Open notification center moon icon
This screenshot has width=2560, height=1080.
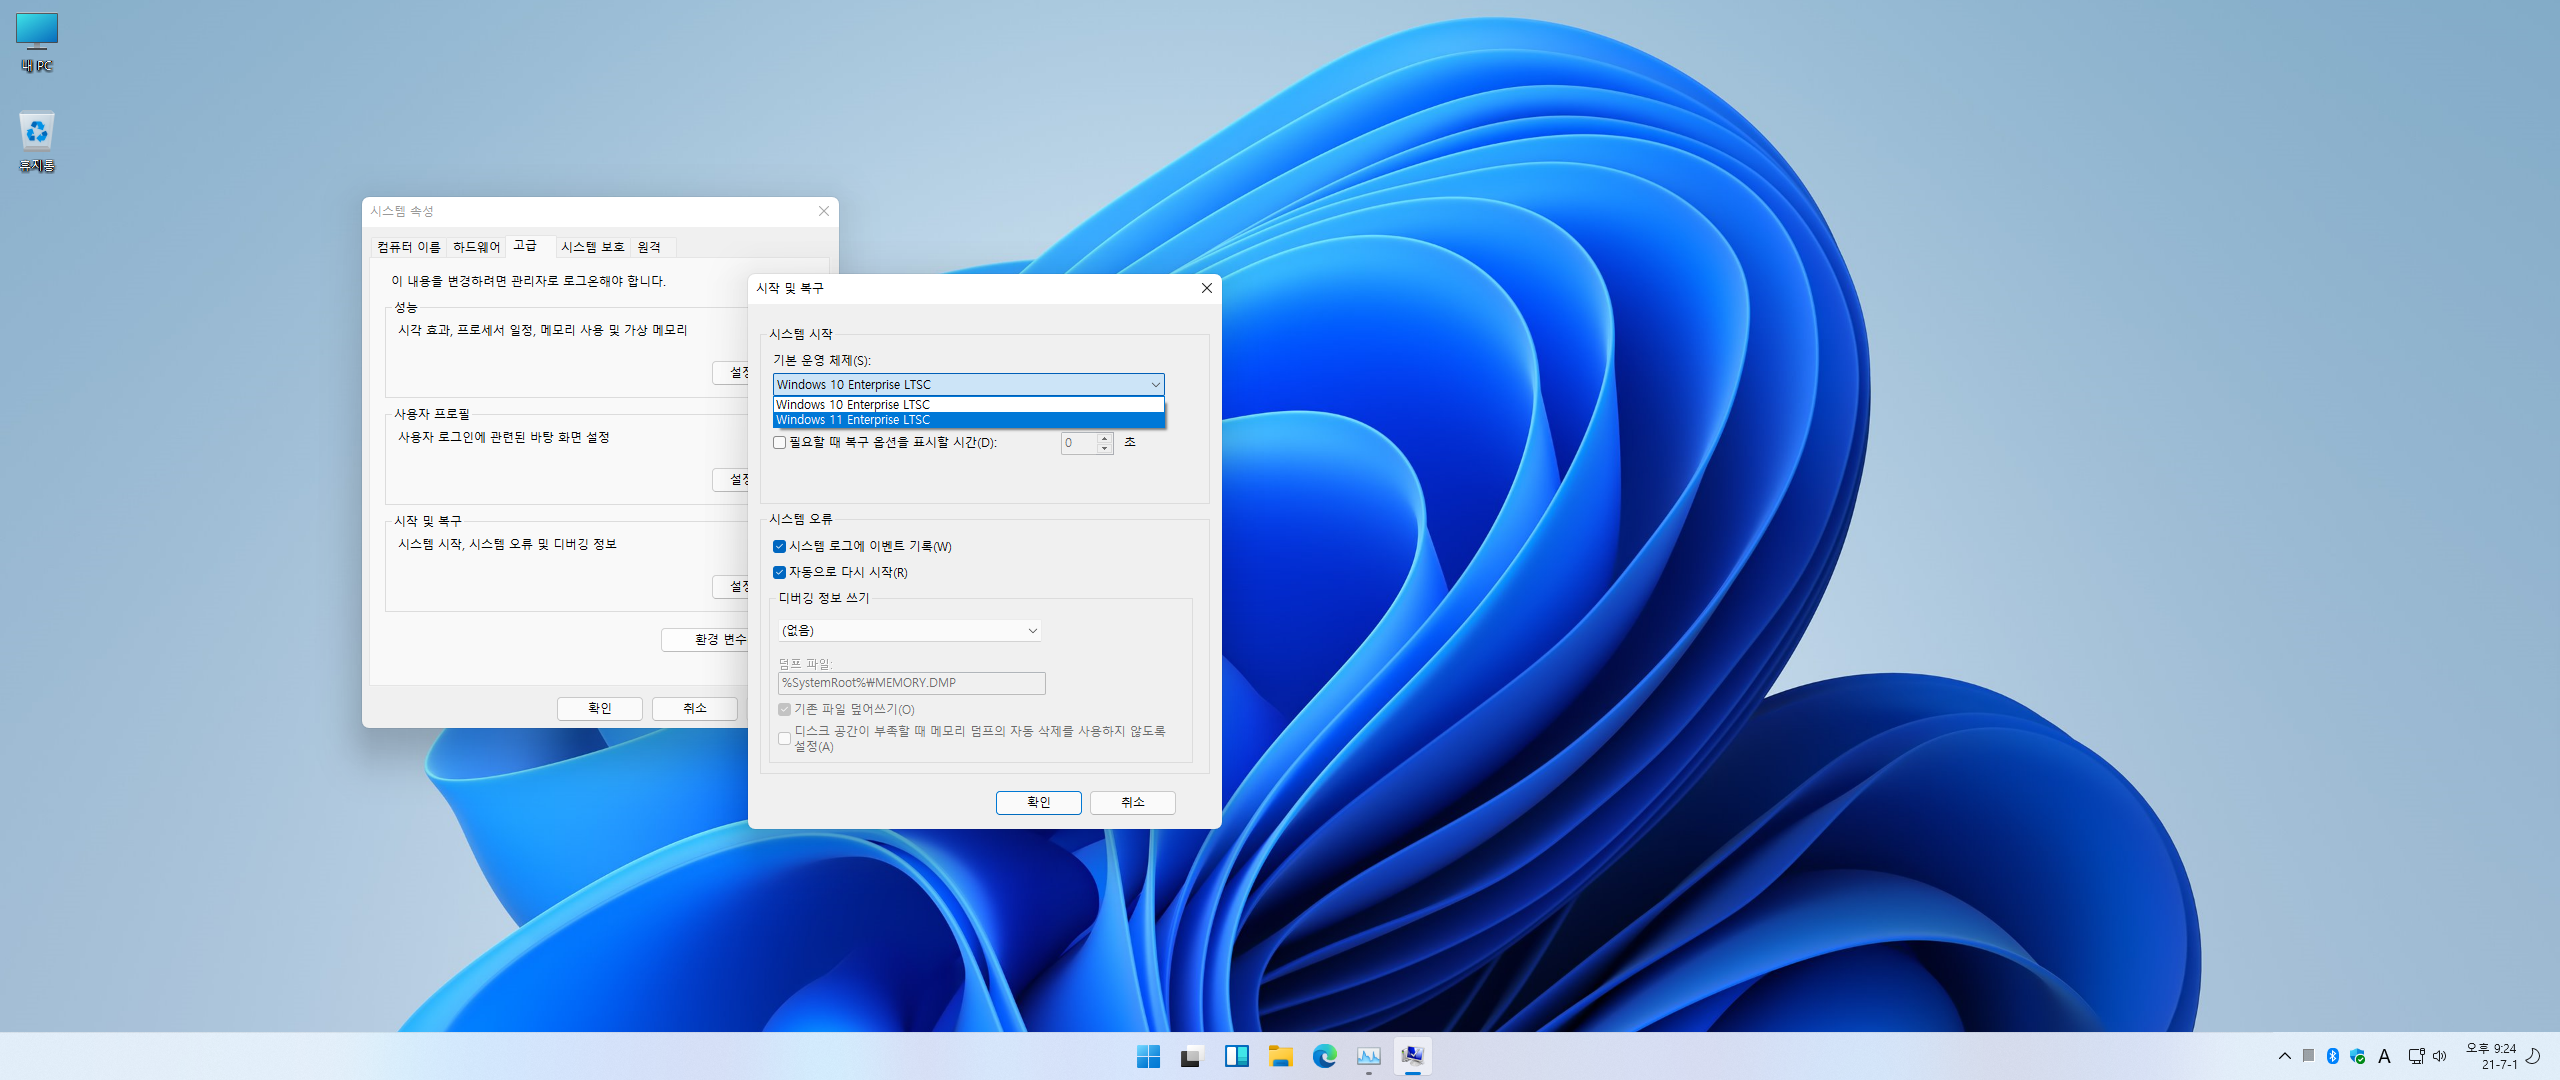pyautogui.click(x=2534, y=1056)
